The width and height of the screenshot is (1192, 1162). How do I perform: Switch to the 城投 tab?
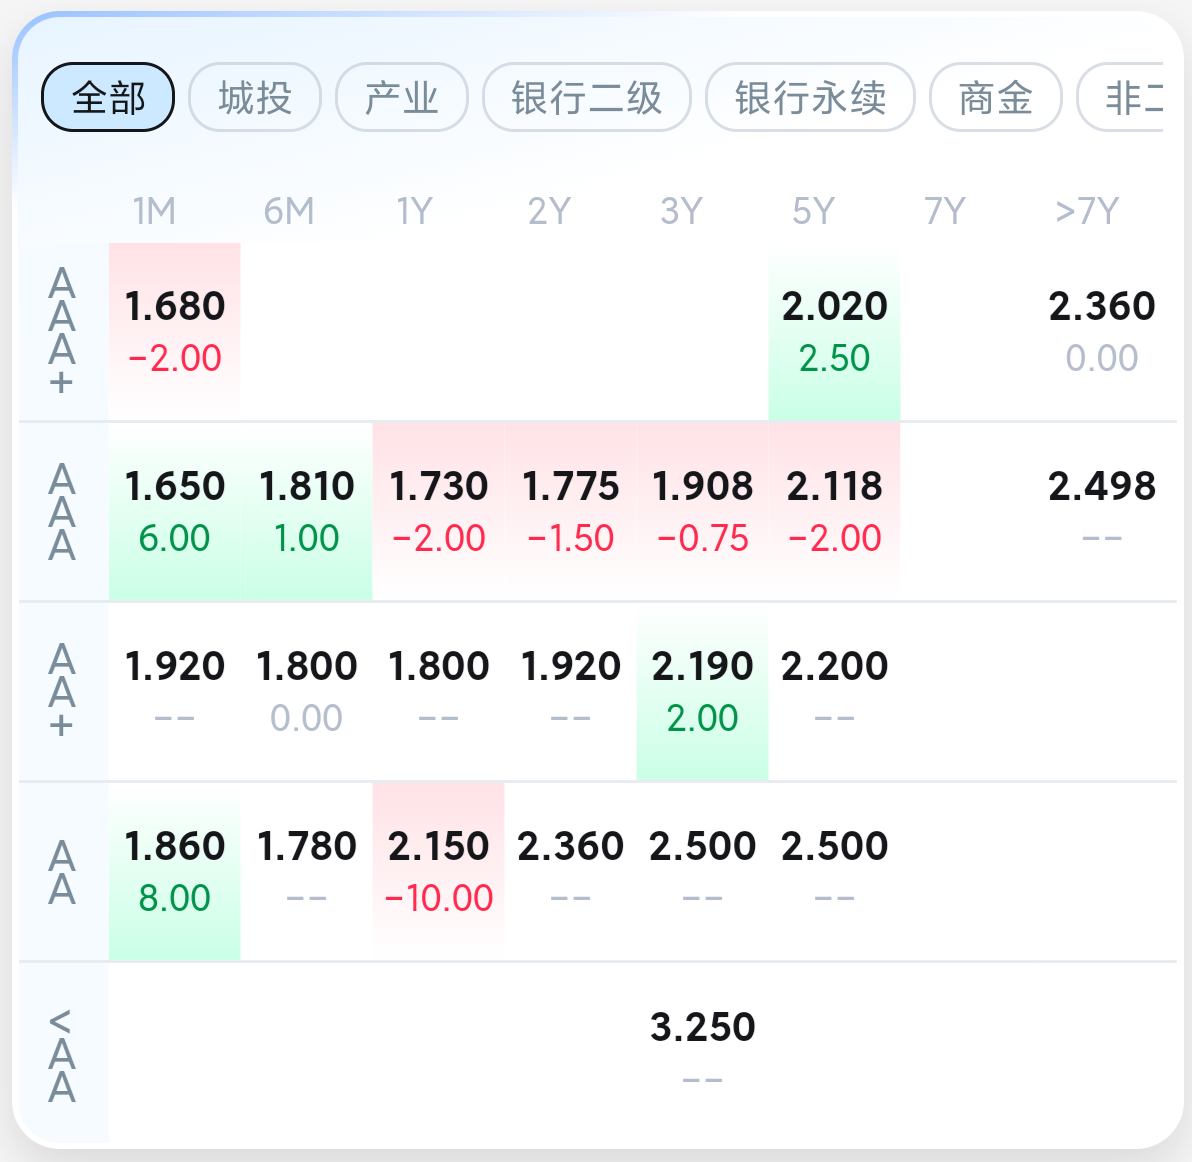click(x=255, y=98)
